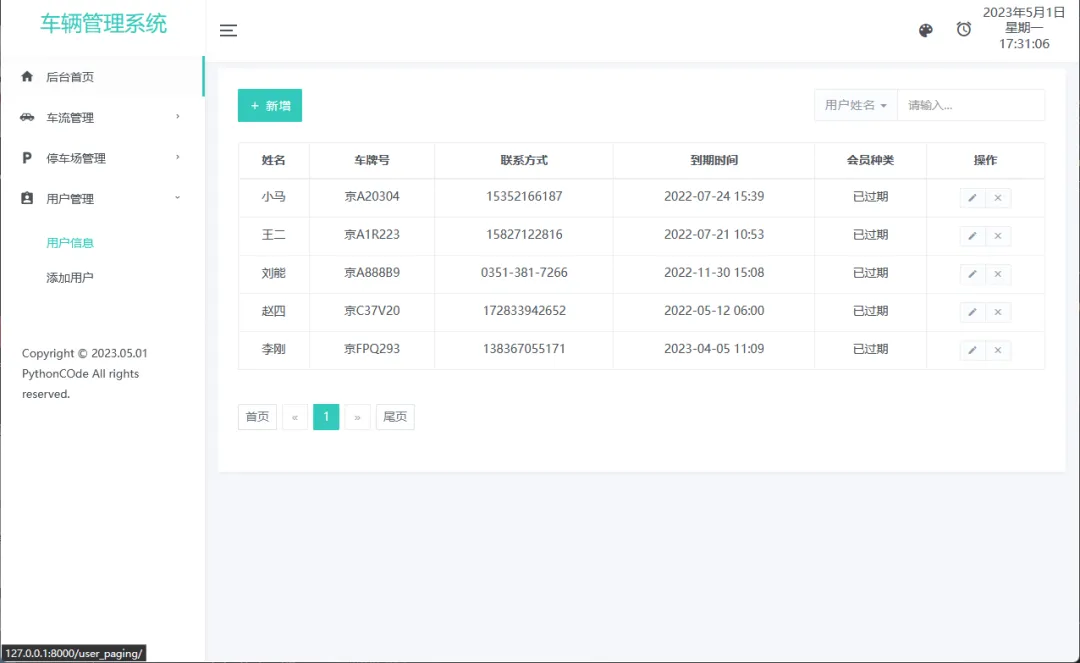This screenshot has height=663, width=1080.
Task: Click the 车牌号 column header
Action: [372, 160]
